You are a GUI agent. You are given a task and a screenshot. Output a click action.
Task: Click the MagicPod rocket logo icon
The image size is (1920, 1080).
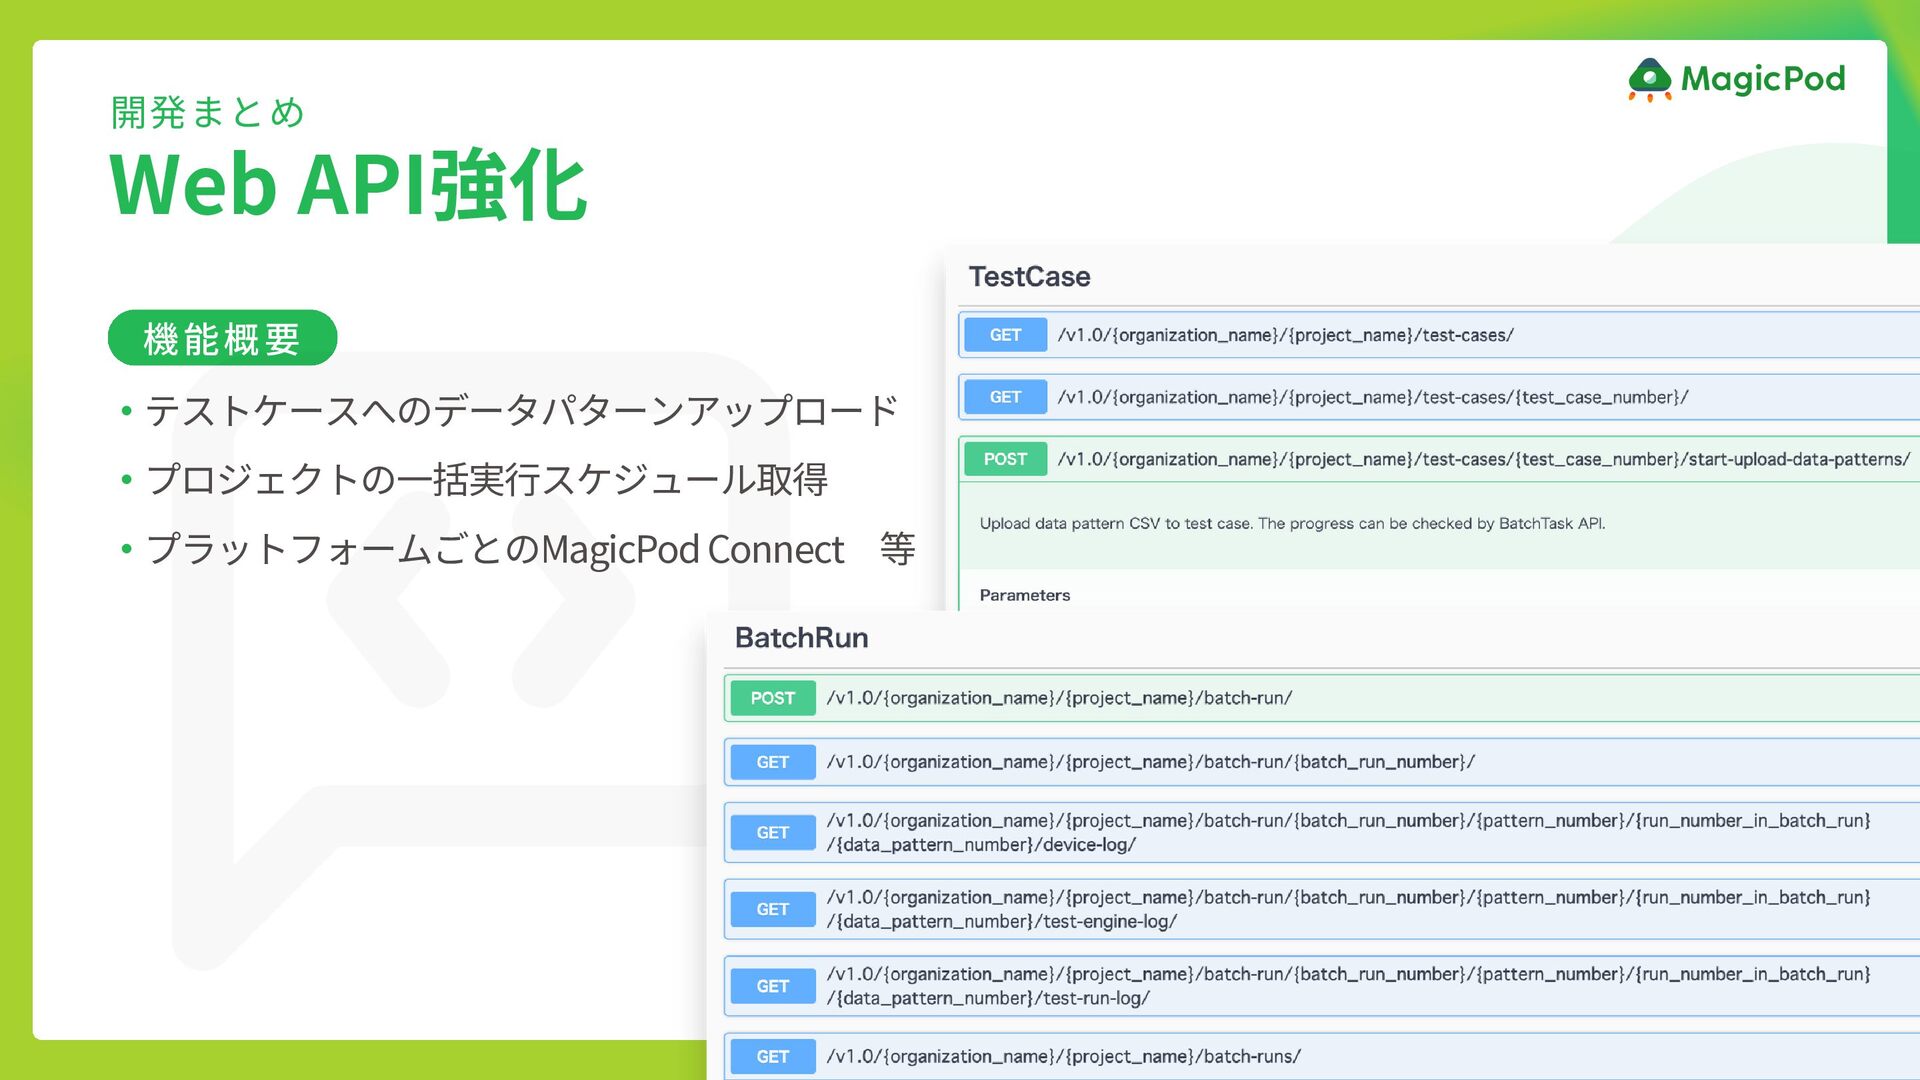pos(1649,80)
